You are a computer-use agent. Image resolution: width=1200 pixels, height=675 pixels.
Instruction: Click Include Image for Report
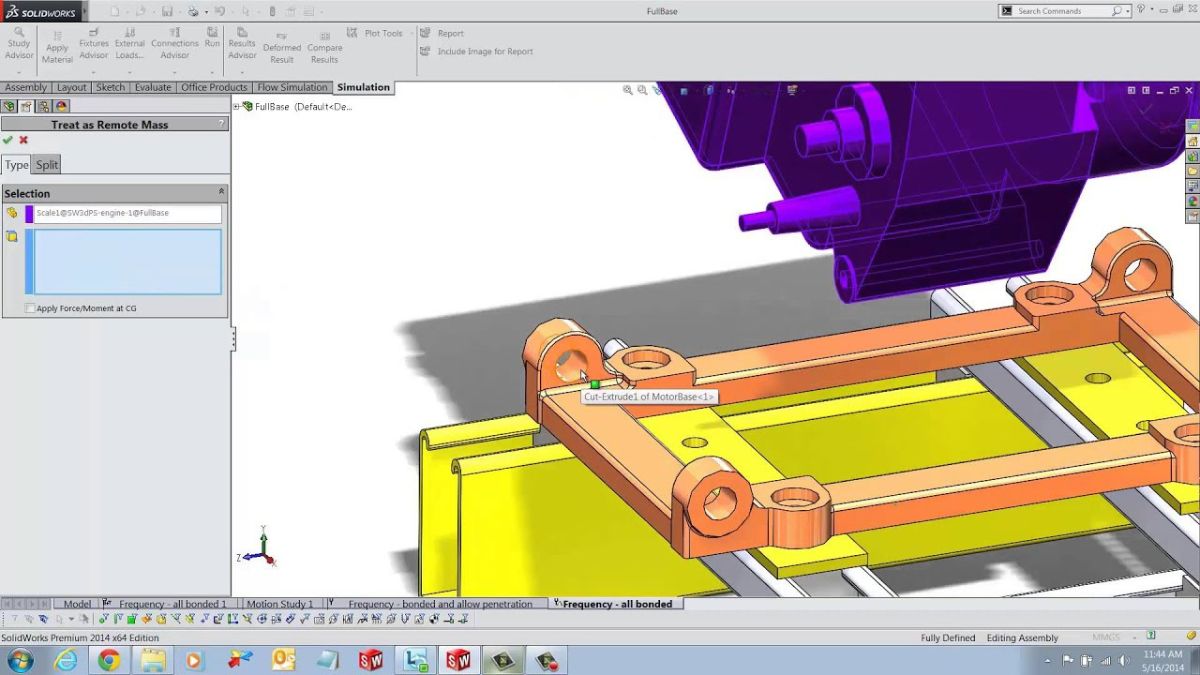pos(484,52)
